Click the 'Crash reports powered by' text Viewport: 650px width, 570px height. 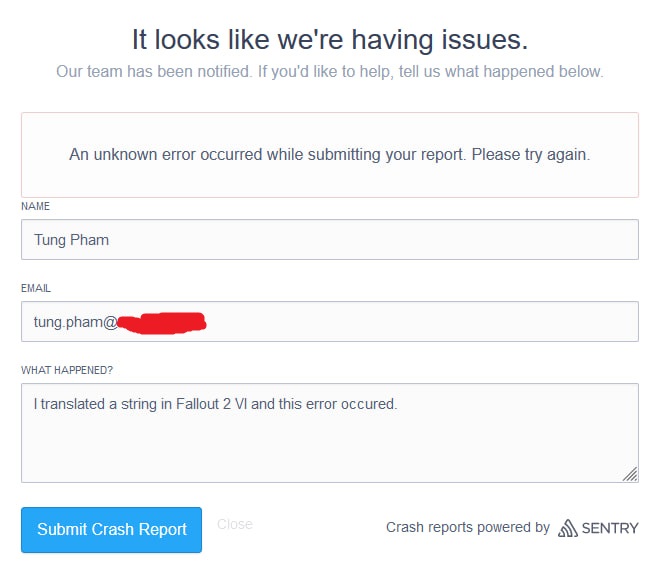click(x=468, y=527)
